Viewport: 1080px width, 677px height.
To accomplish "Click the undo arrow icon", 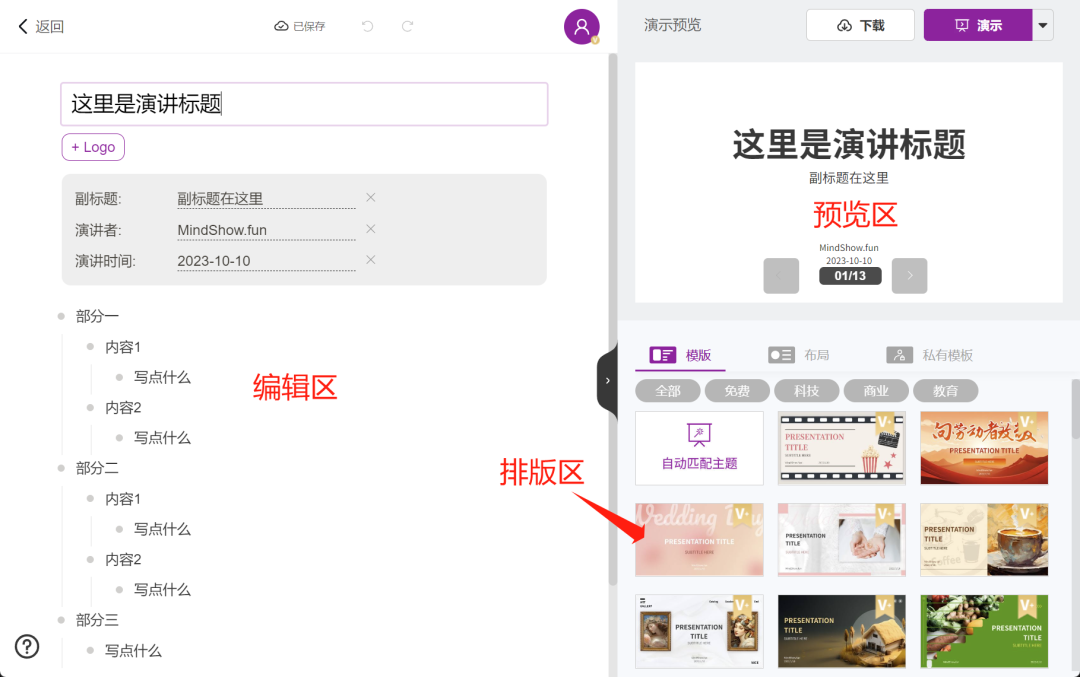I will [367, 26].
